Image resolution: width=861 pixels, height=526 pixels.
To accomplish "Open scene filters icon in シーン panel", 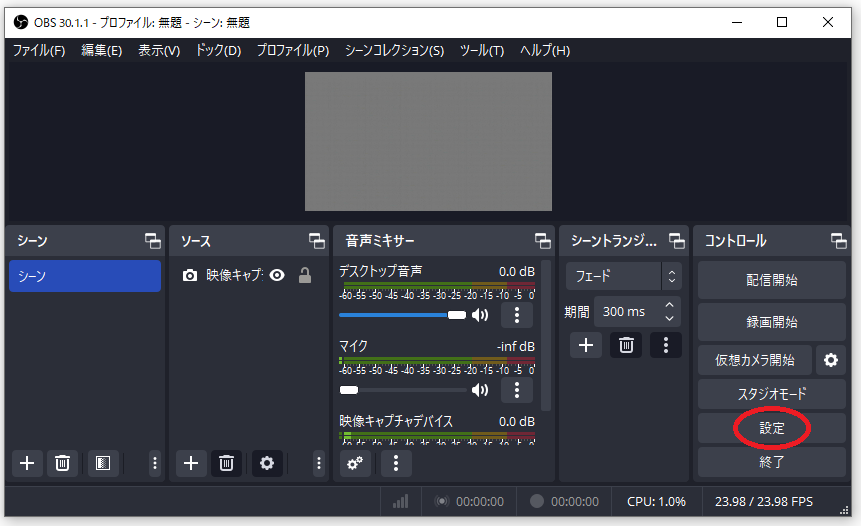I will 103,463.
